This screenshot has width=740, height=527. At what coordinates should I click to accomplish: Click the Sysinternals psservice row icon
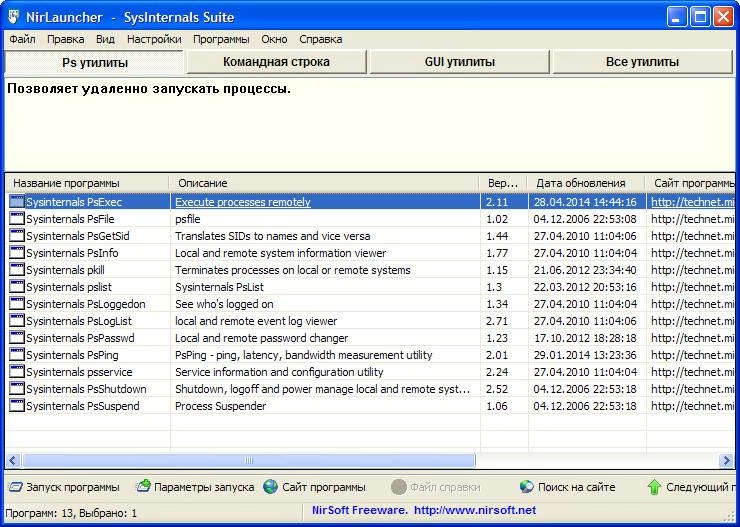(x=17, y=372)
